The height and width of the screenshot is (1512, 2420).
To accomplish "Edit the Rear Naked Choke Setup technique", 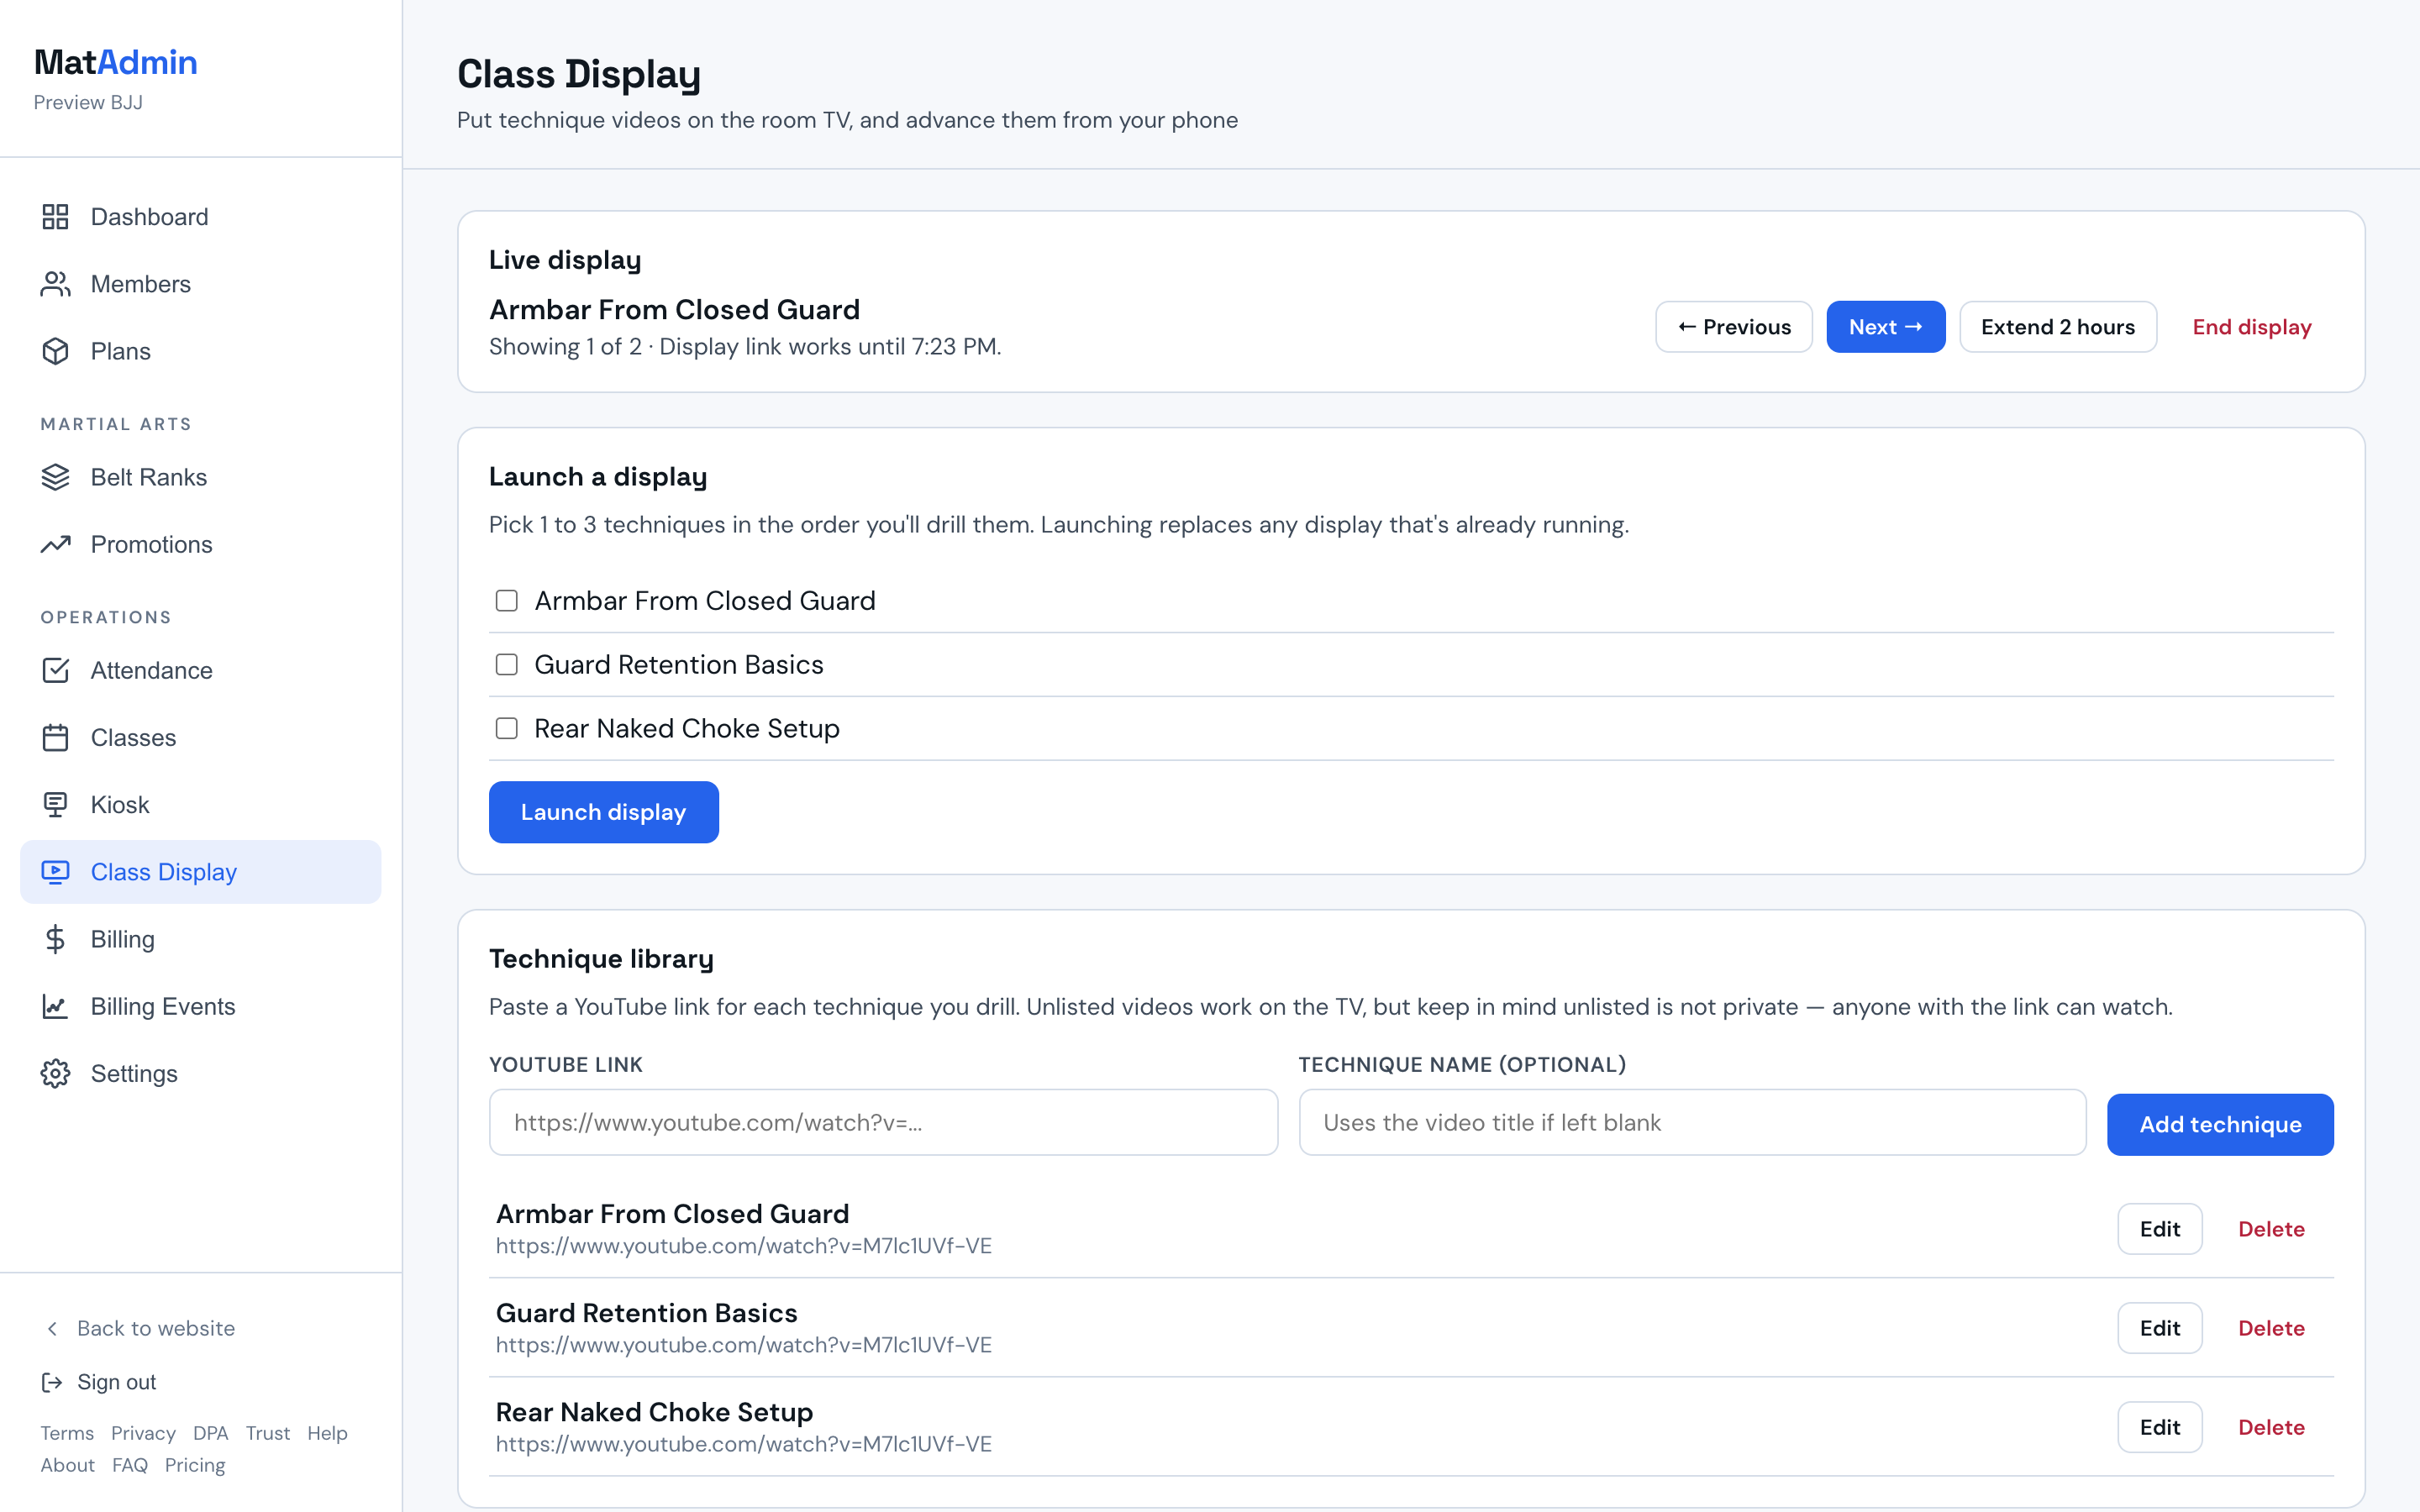I will click(2159, 1427).
